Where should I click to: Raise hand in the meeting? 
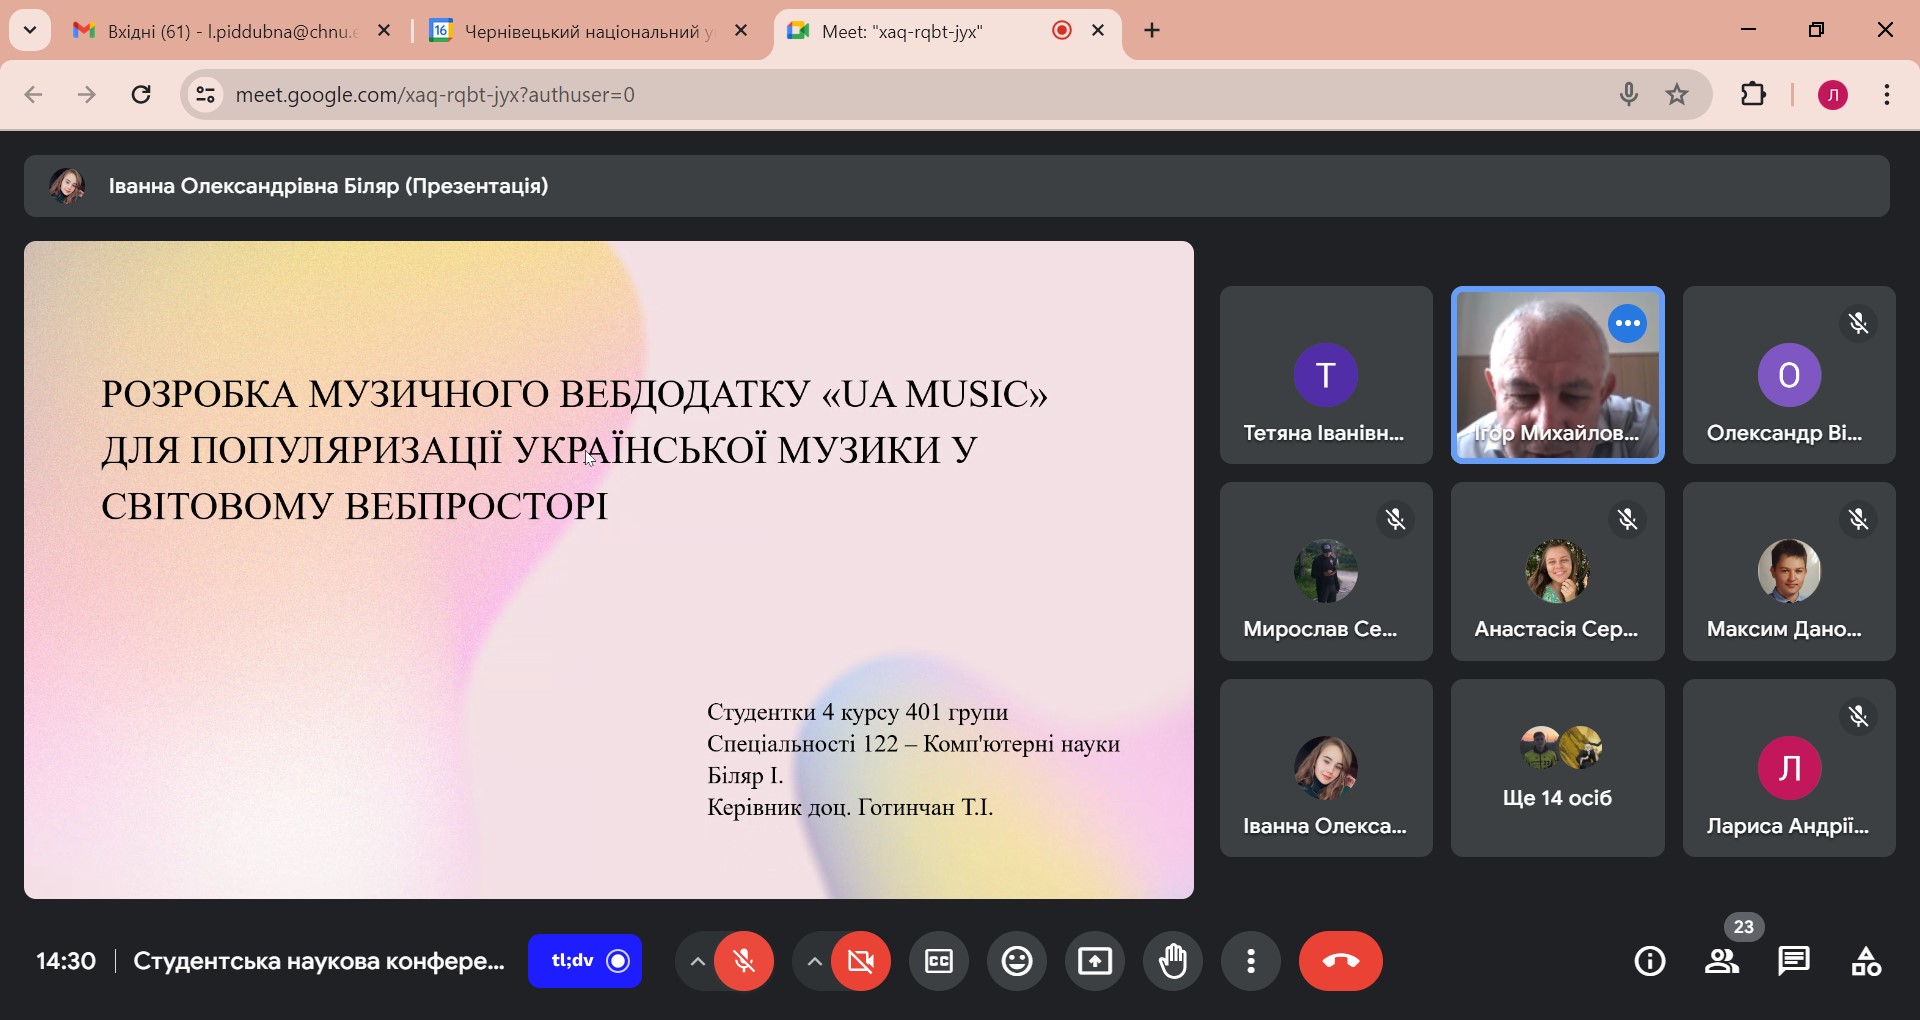[x=1173, y=962]
